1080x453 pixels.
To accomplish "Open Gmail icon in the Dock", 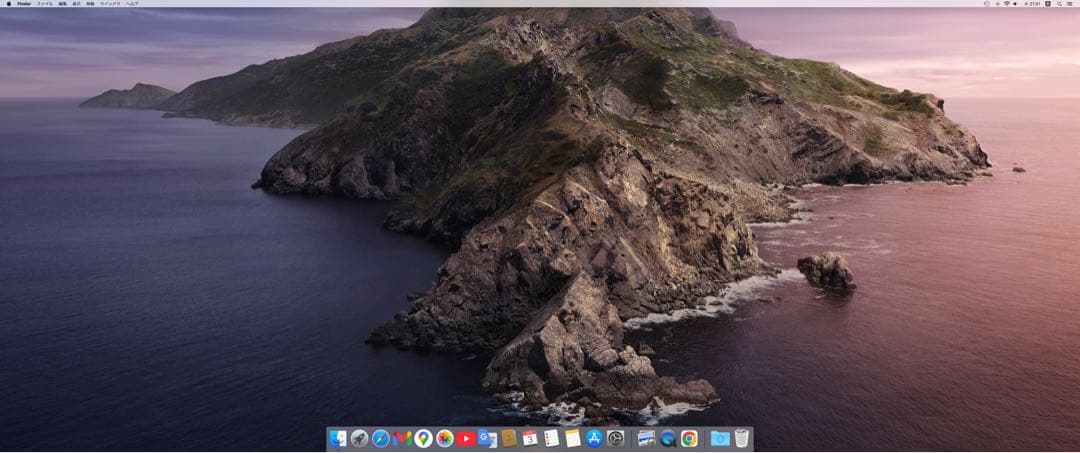I will tap(402, 438).
